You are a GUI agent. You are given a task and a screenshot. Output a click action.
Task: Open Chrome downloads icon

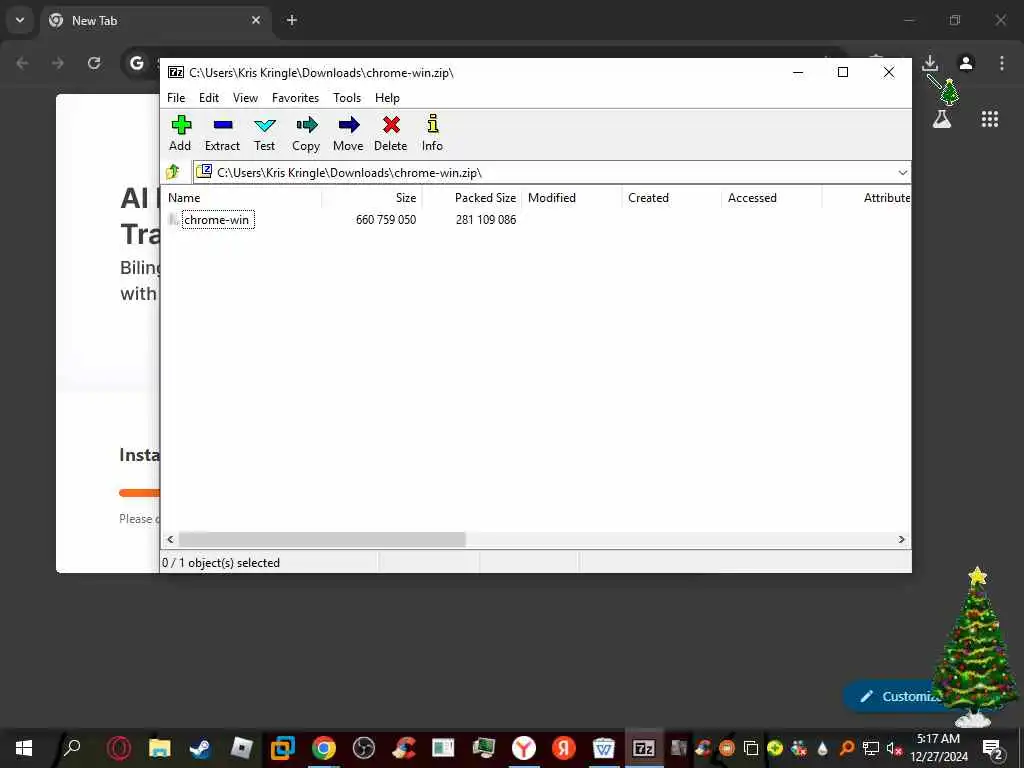tap(930, 63)
